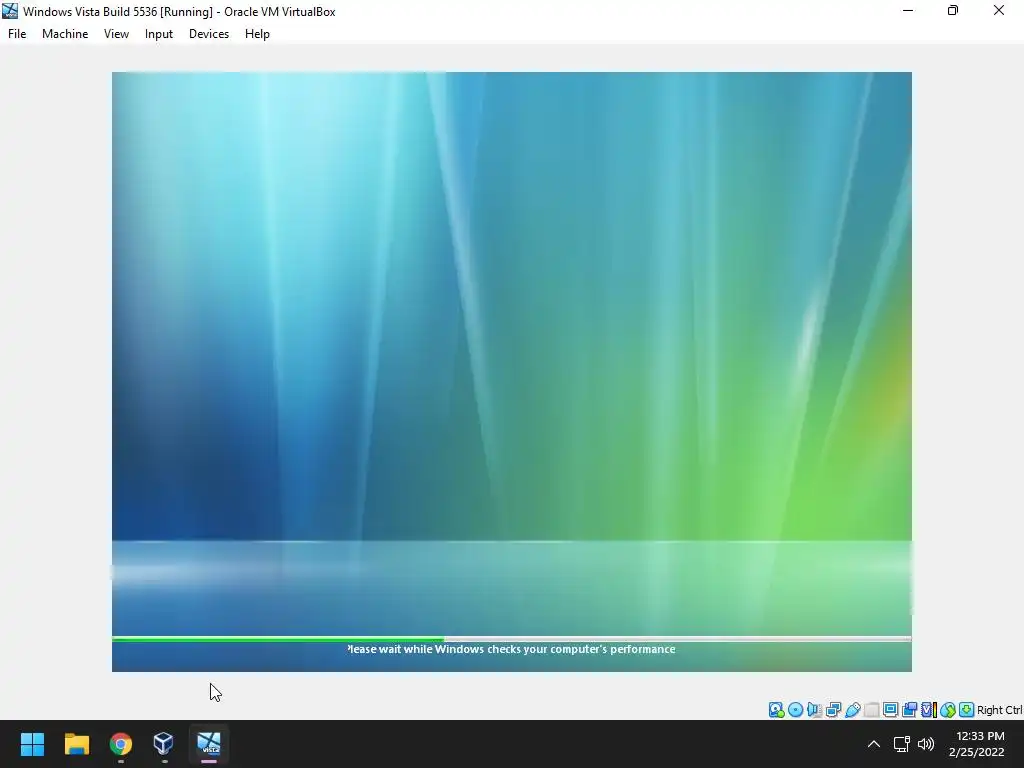Open the volume tray icon
The image size is (1024, 768).
(x=926, y=744)
